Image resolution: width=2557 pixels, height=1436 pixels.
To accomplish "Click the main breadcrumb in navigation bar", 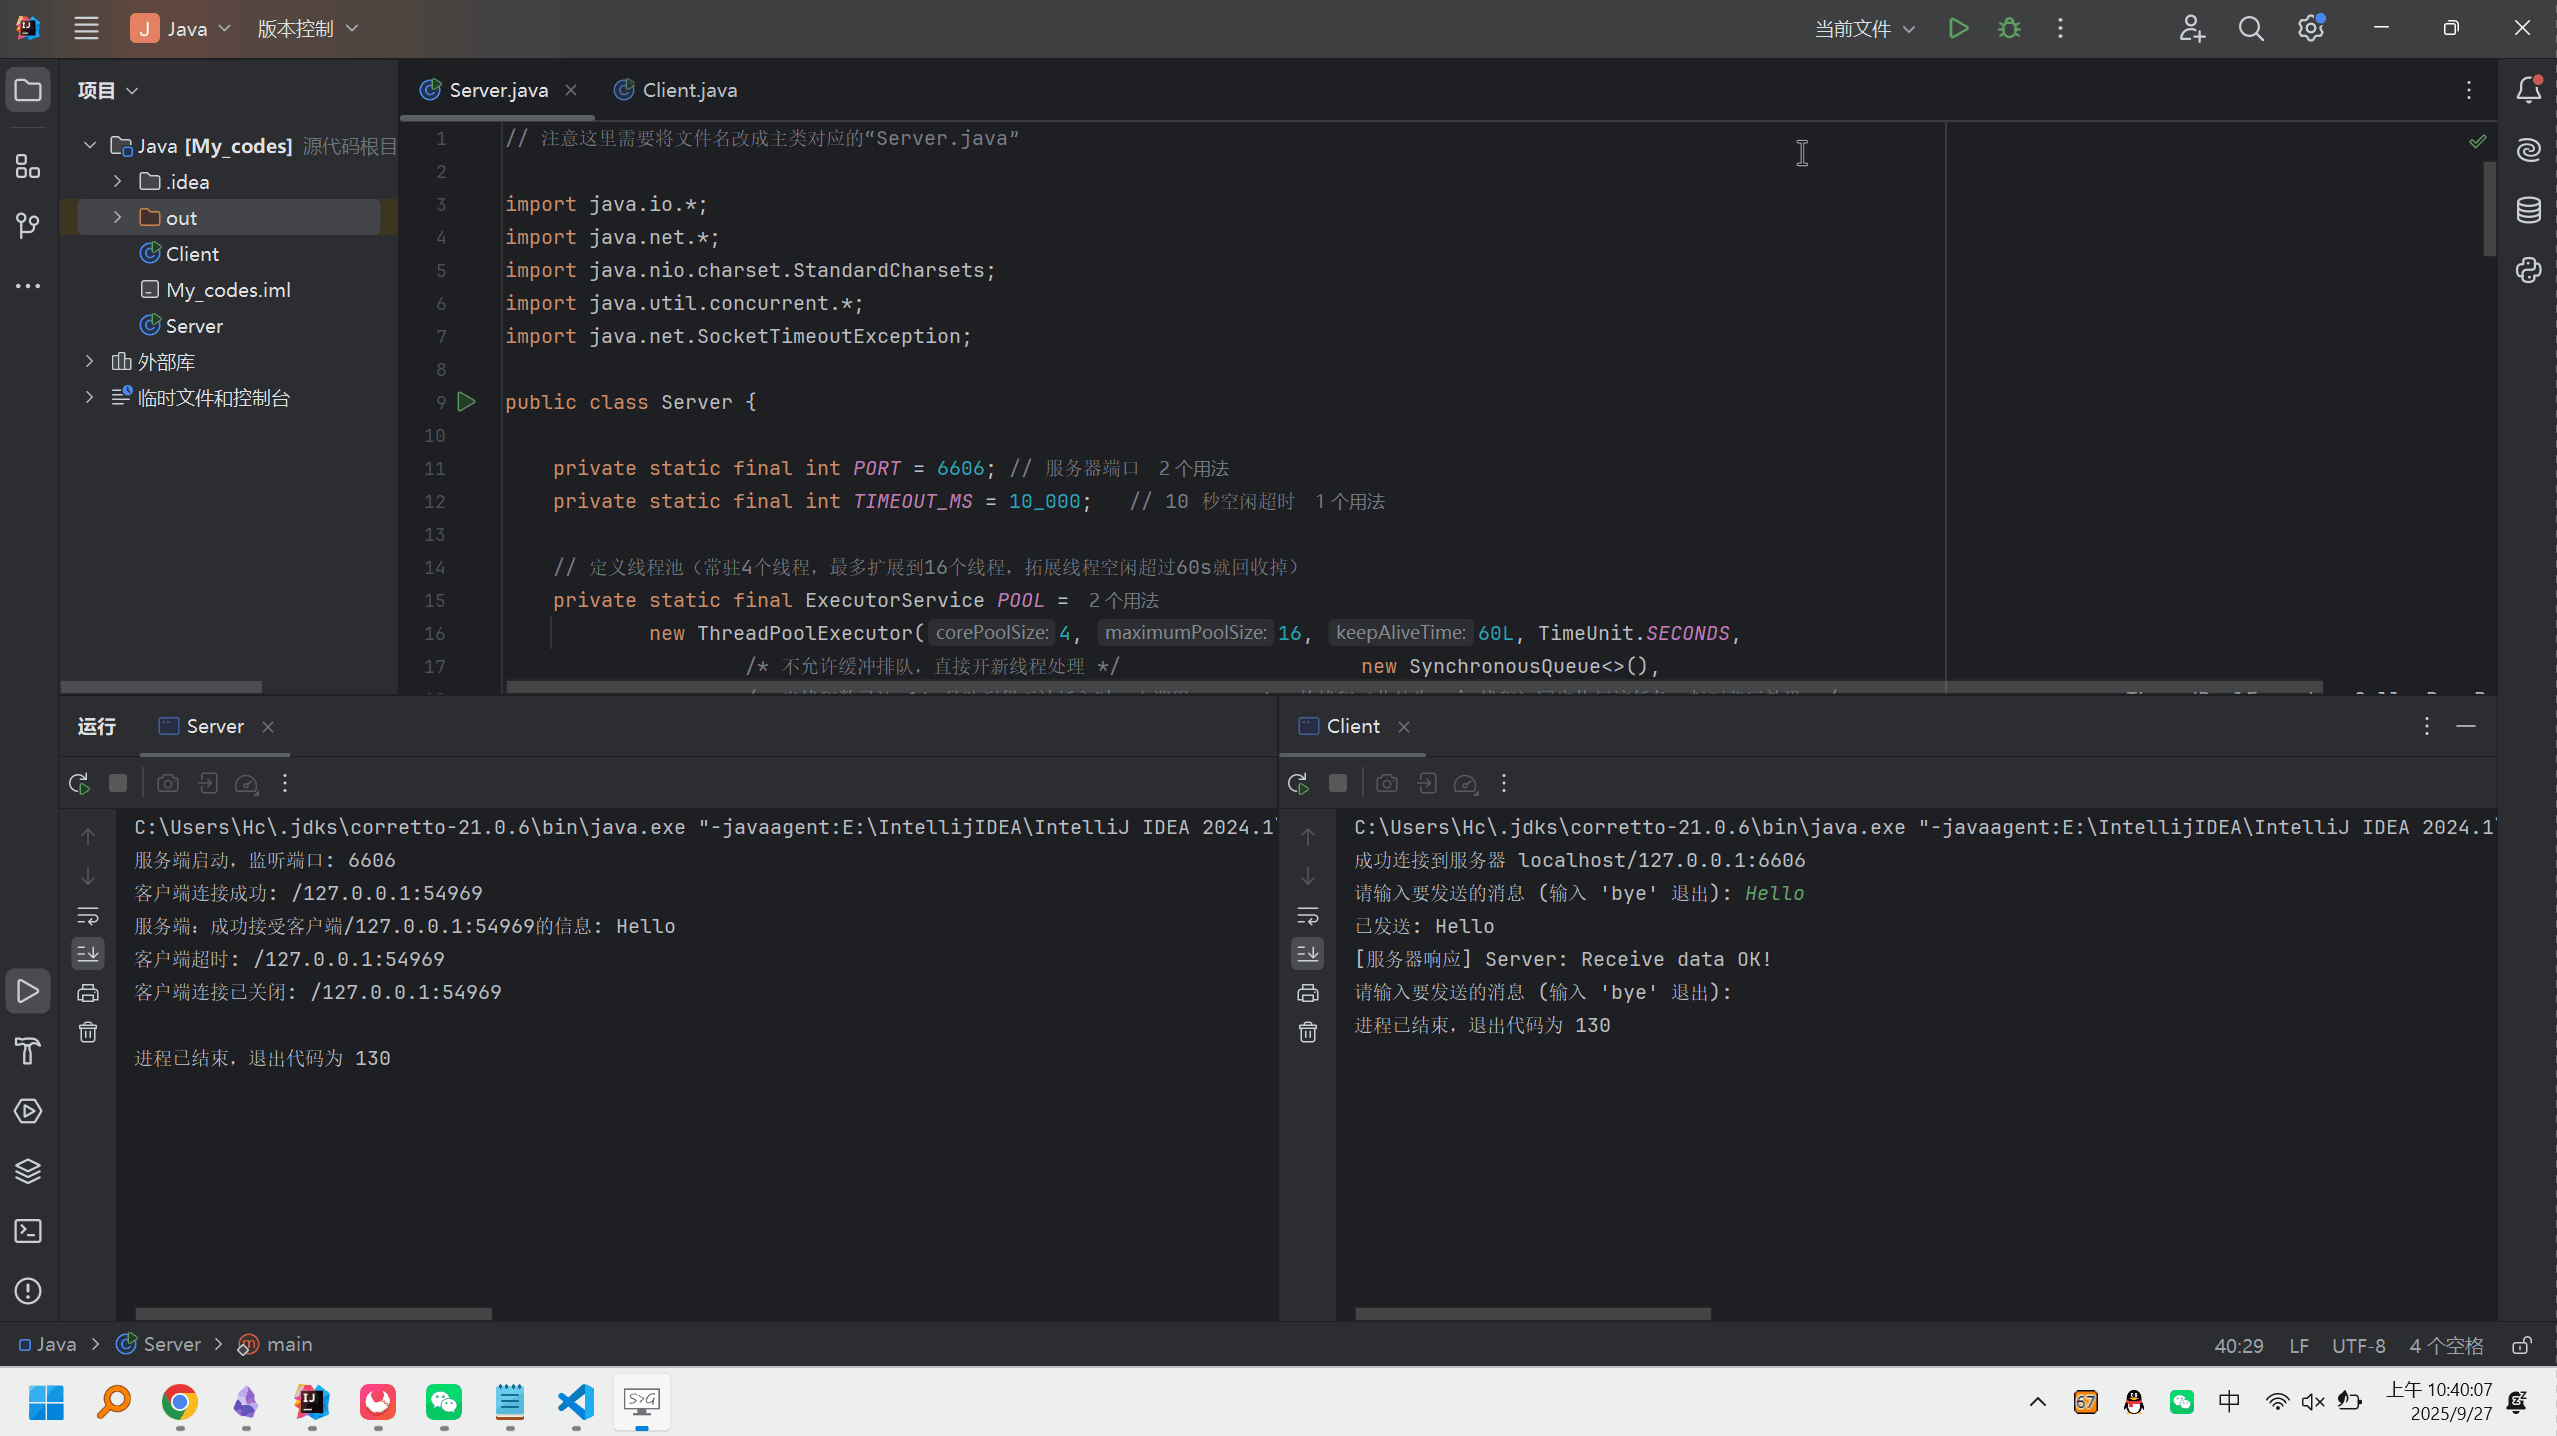I will point(288,1345).
